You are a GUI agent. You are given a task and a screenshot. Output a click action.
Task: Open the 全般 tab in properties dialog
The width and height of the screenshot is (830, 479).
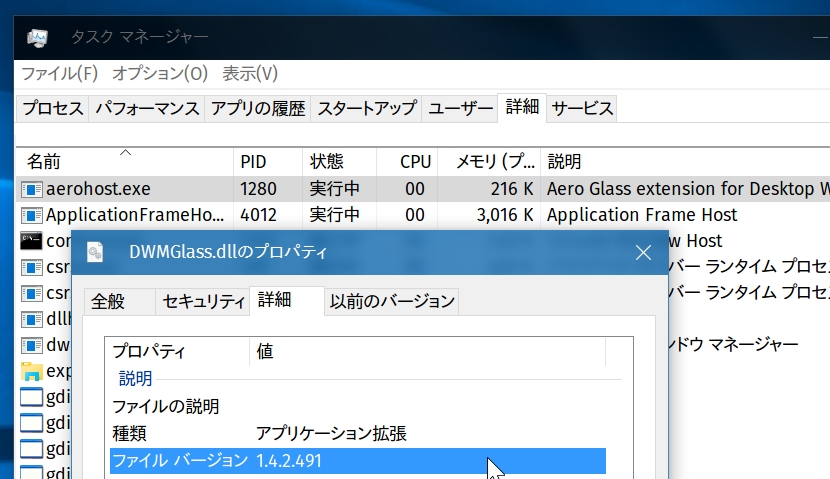[x=120, y=302]
